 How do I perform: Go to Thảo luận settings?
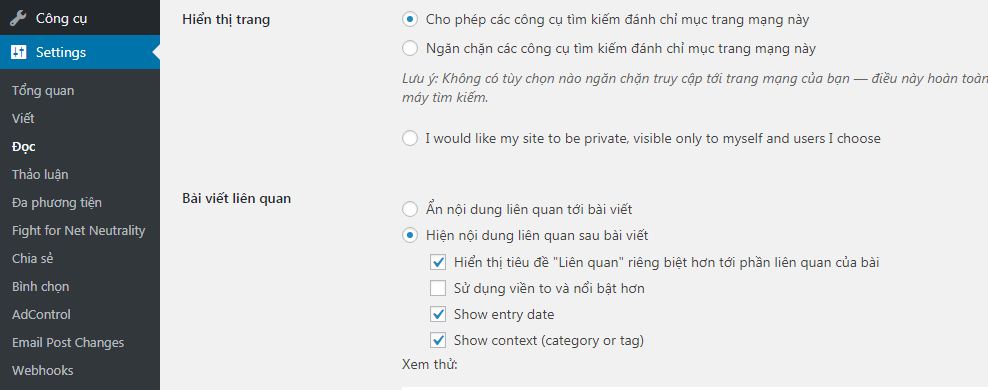[x=40, y=175]
